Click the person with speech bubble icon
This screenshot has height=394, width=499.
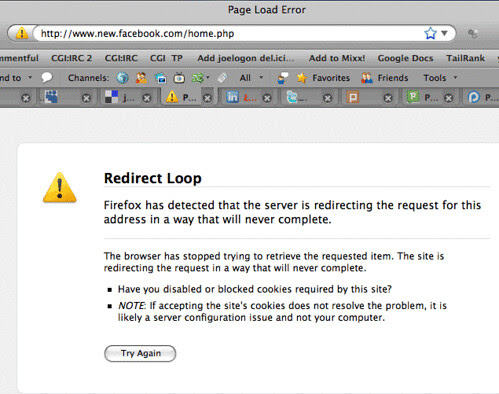pos(283,78)
